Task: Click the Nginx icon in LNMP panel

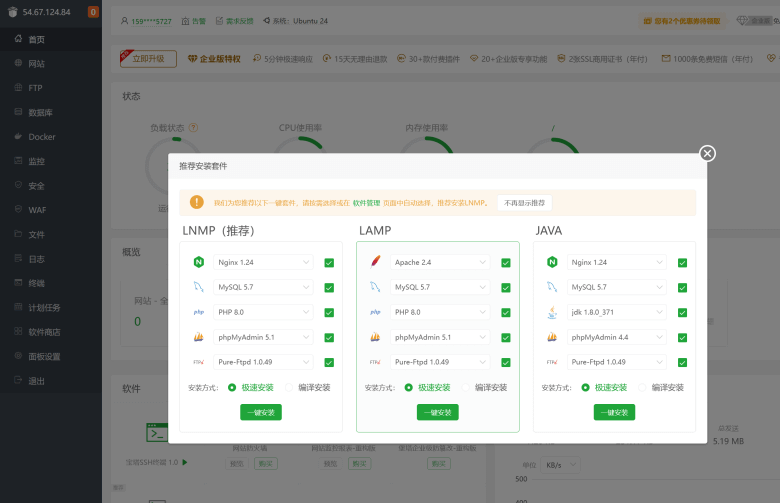Action: 198,262
